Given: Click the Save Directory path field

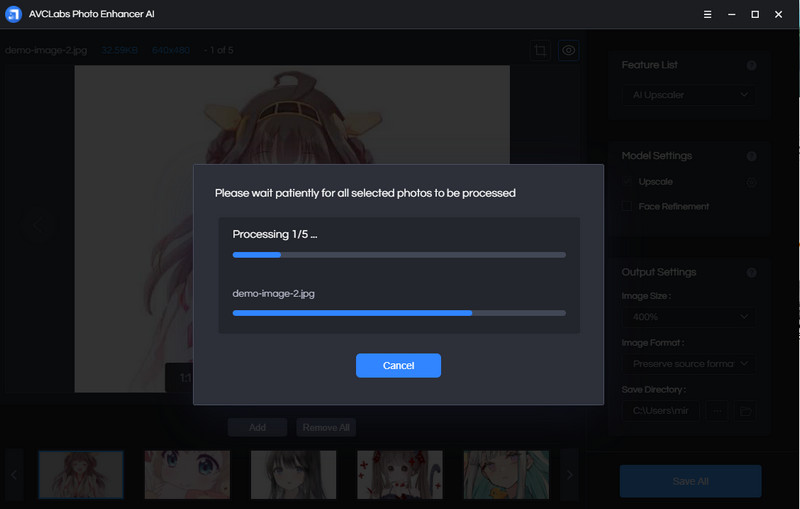Looking at the screenshot, I should pyautogui.click(x=660, y=411).
